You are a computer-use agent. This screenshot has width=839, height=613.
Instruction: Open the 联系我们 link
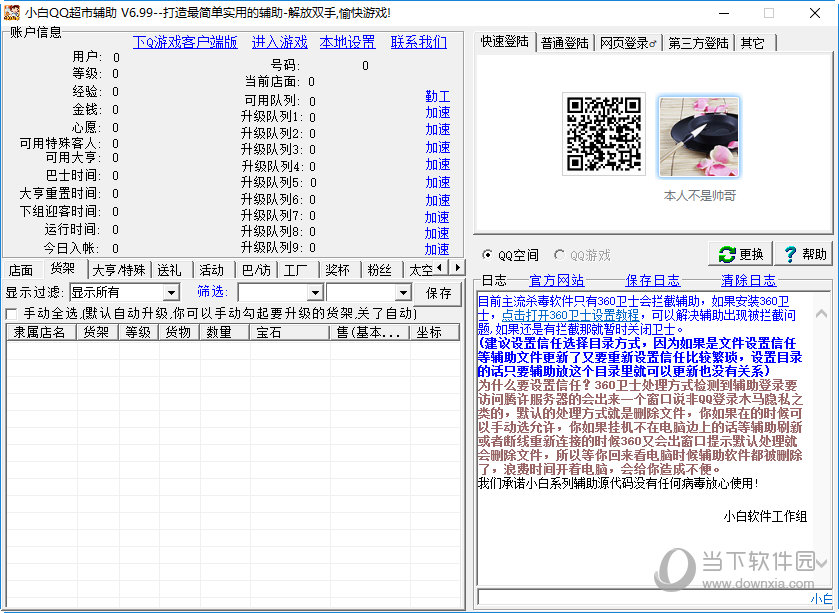point(418,42)
